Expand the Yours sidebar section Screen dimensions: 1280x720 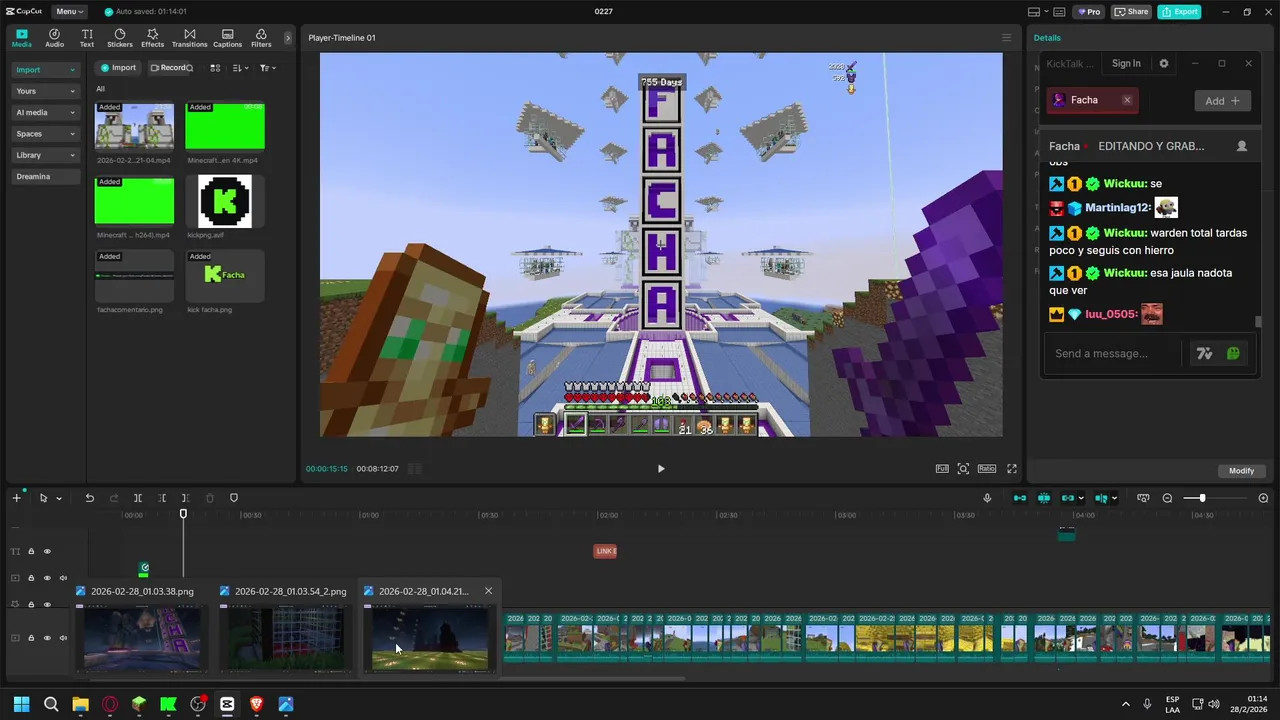[x=45, y=91]
